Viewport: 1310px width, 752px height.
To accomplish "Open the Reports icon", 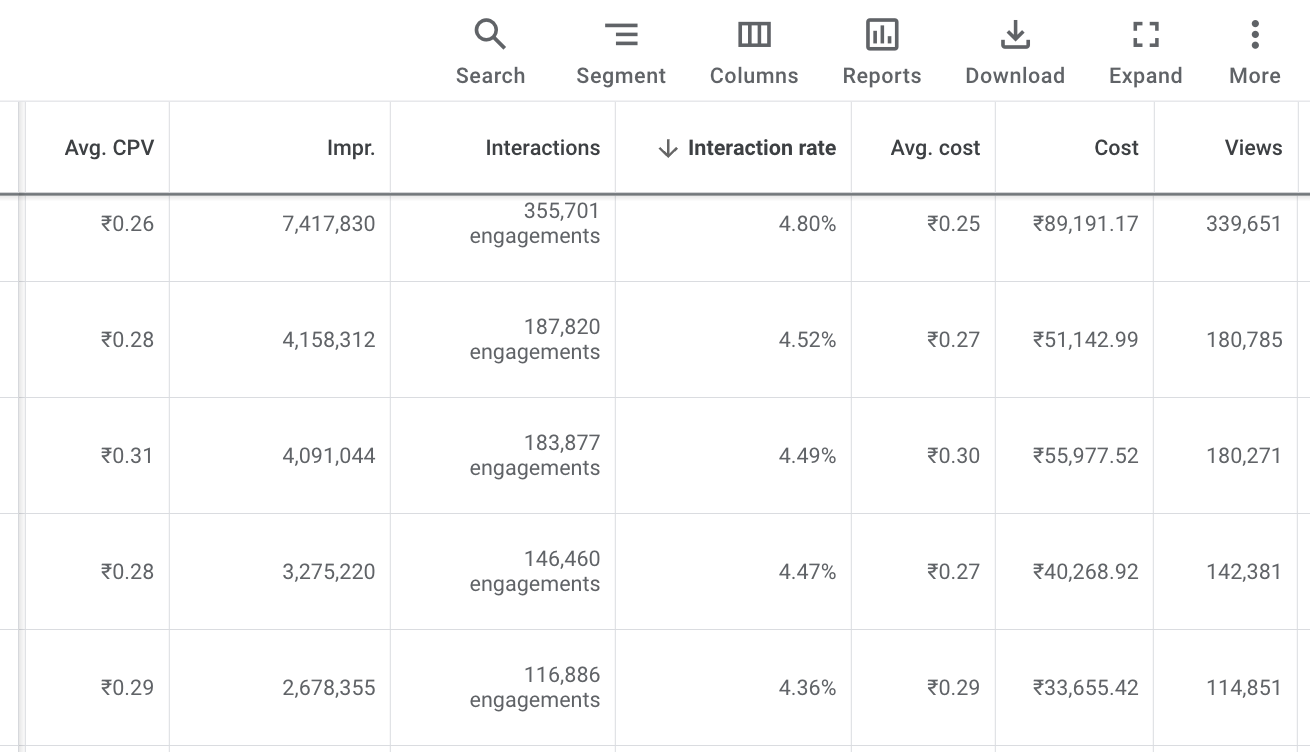I will coord(881,33).
